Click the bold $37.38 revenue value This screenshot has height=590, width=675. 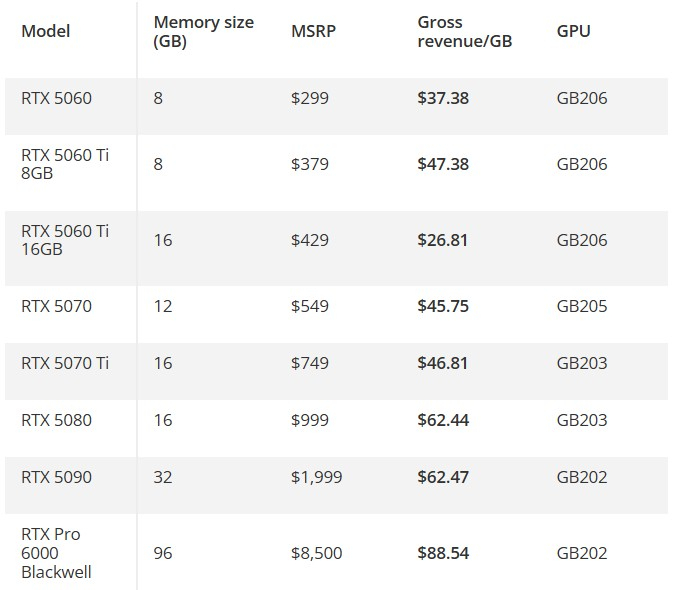(443, 98)
